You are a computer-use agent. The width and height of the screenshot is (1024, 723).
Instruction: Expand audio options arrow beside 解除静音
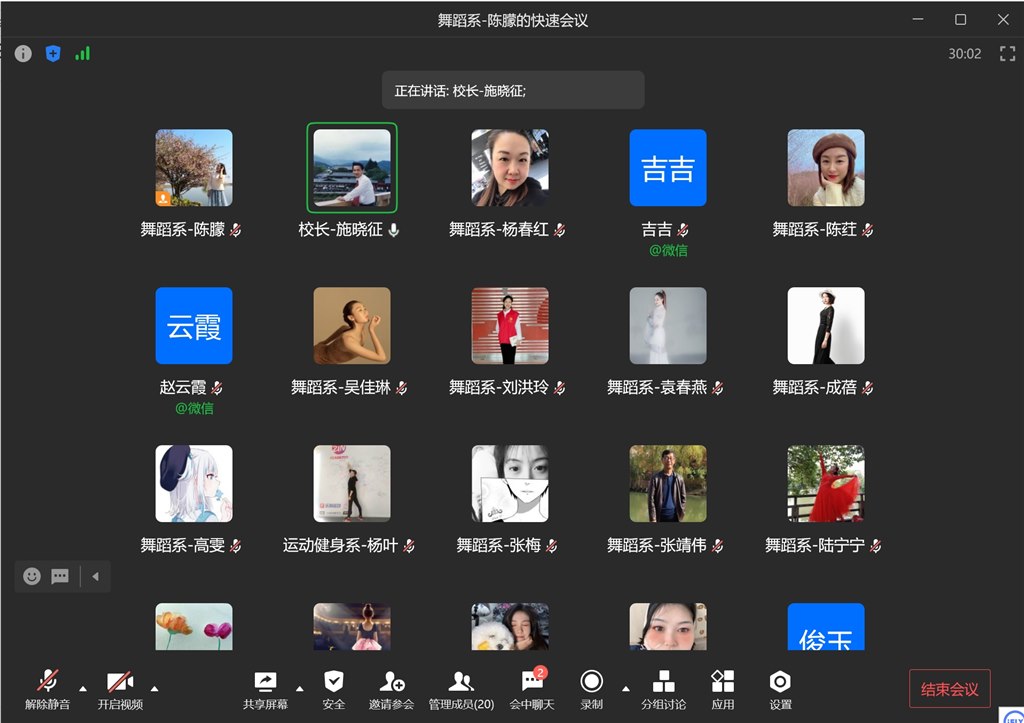coord(83,688)
